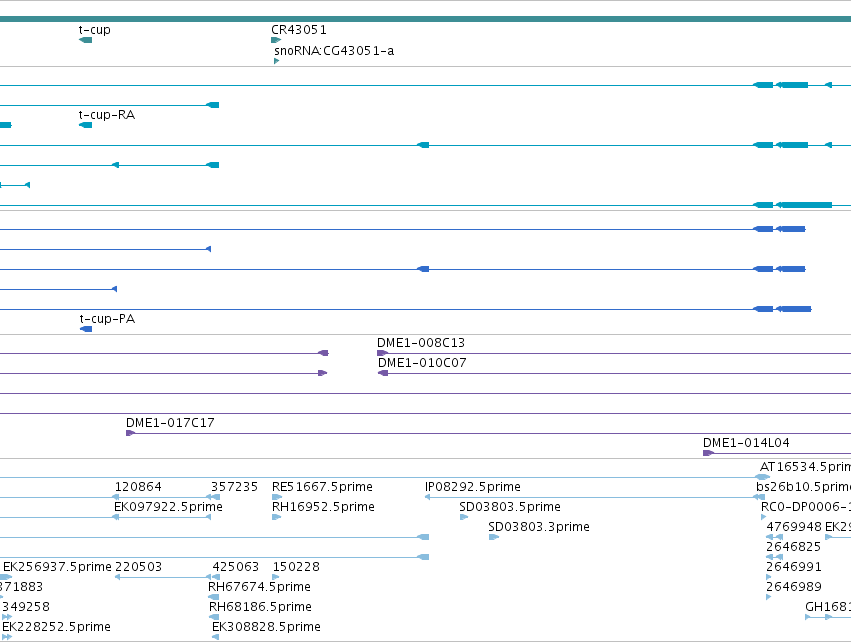Click the AT16534.5prime arrow glyph

[763, 477]
